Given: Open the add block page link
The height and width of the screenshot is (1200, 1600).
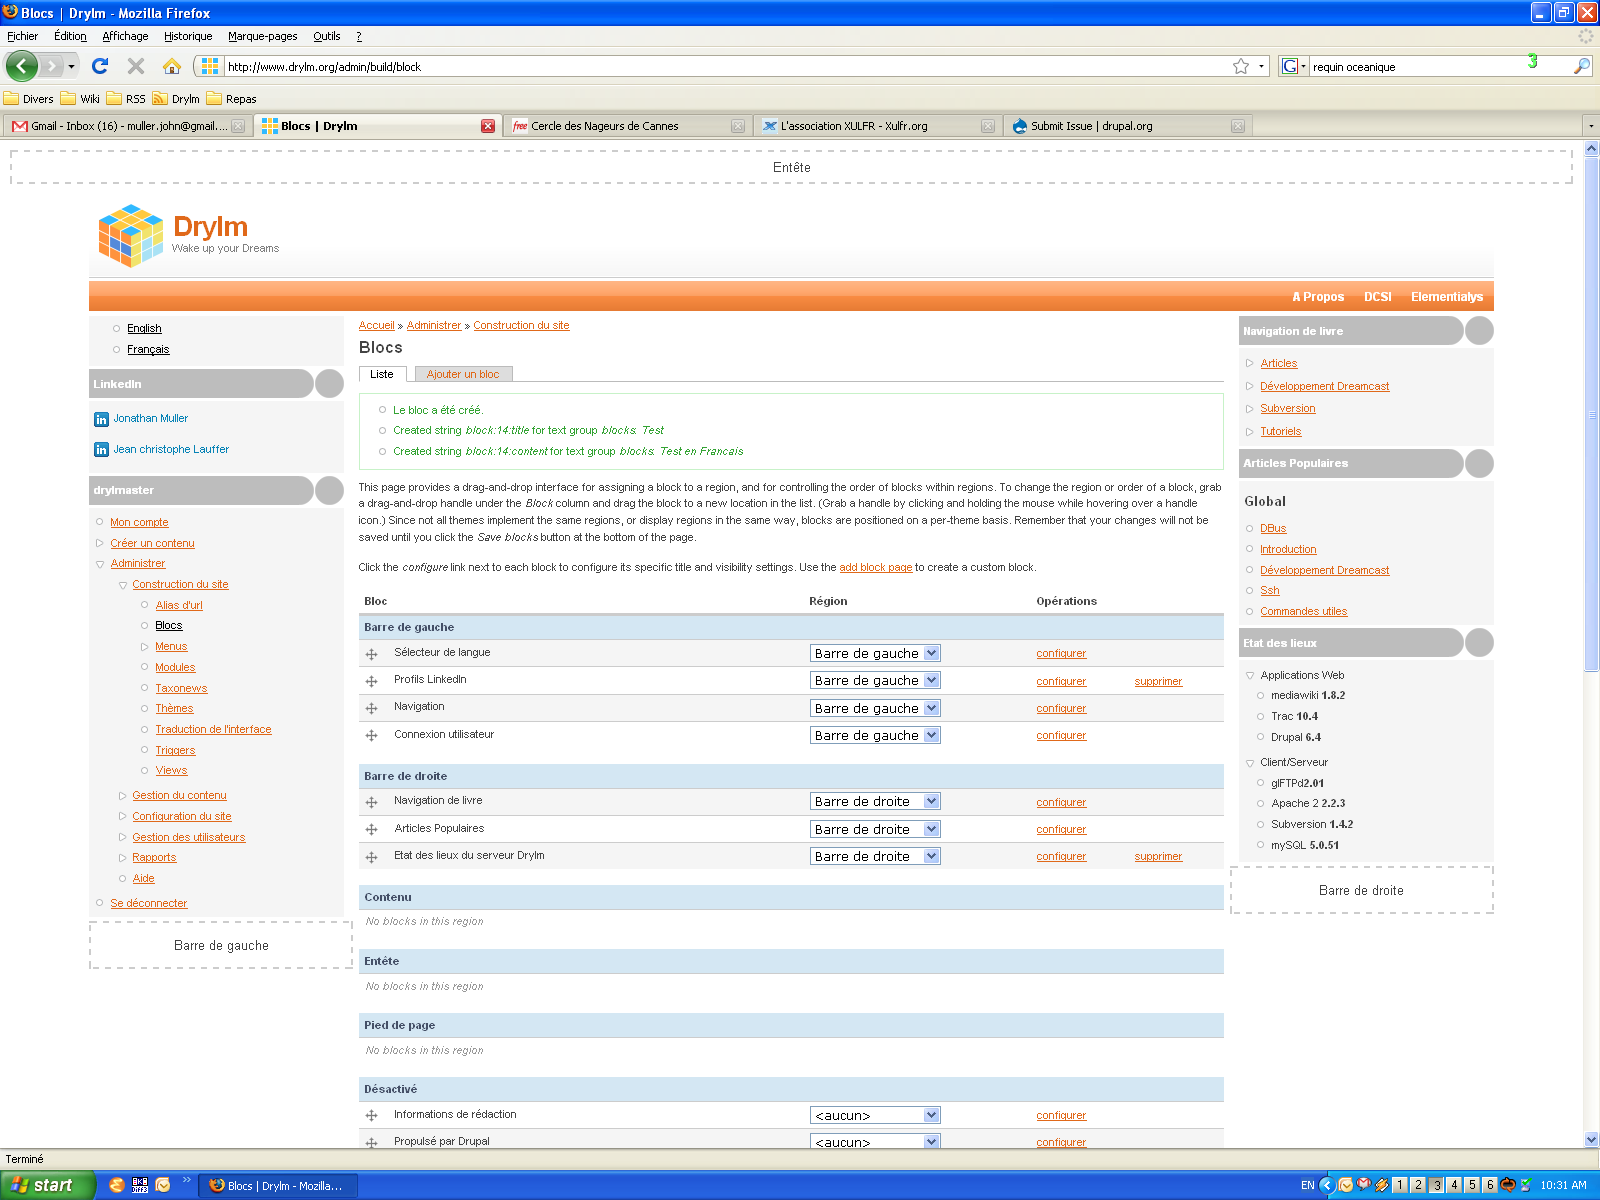Looking at the screenshot, I should [x=875, y=568].
